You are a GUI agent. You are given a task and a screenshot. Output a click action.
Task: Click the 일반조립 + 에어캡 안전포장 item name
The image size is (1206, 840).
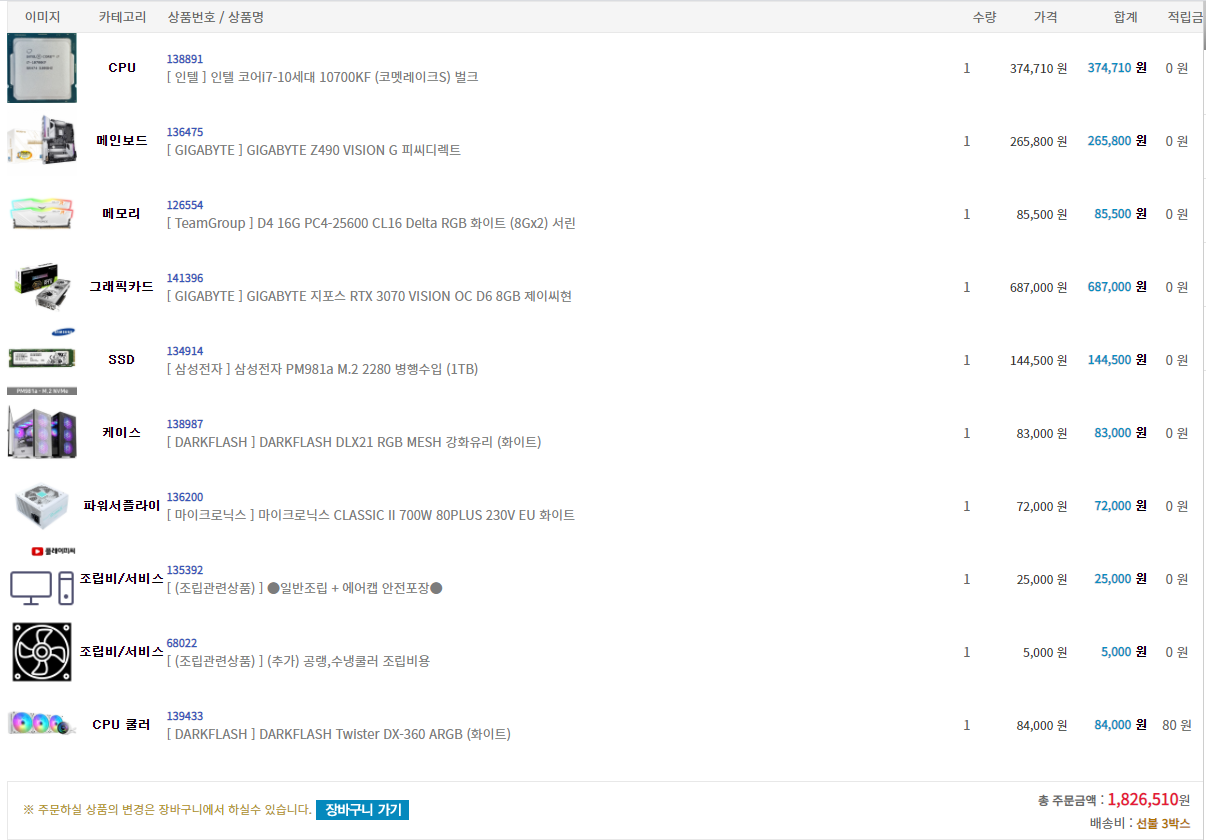[304, 588]
